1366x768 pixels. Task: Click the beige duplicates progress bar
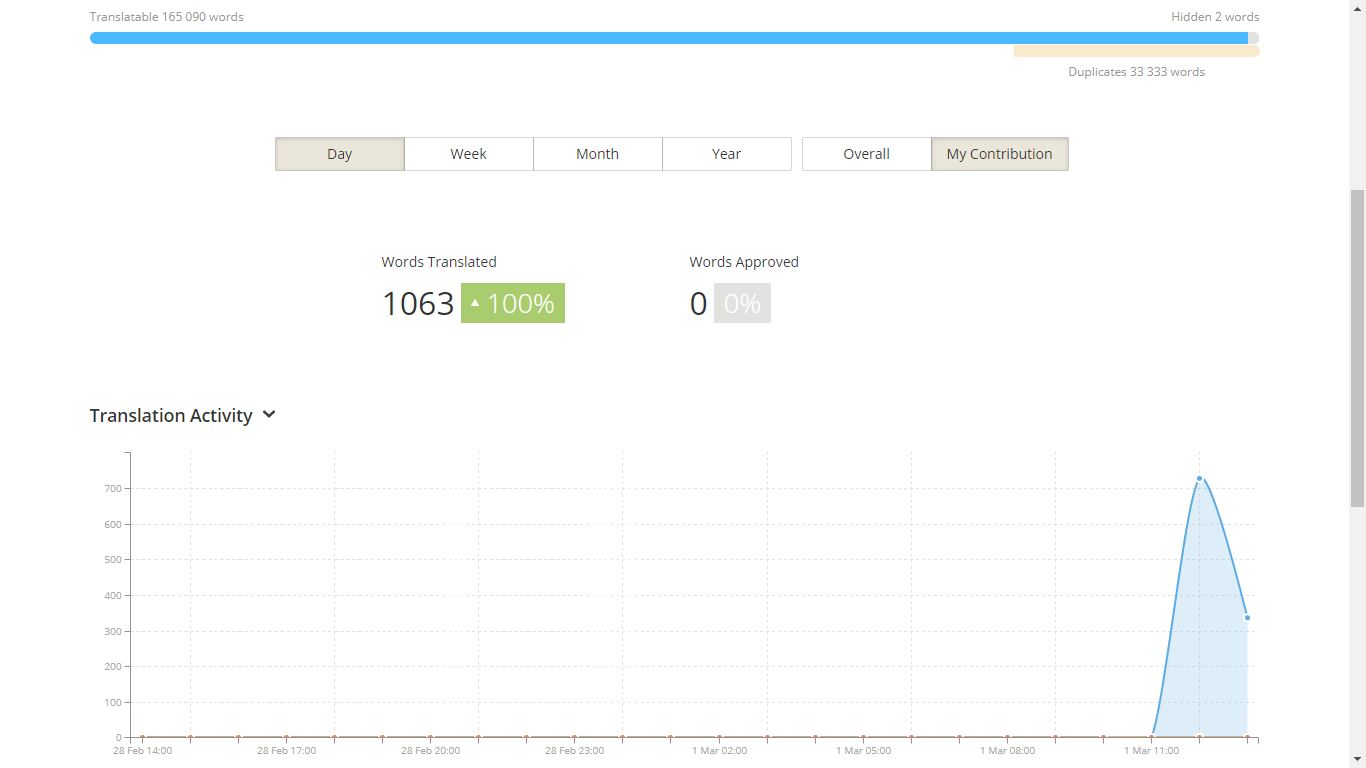pos(1136,51)
